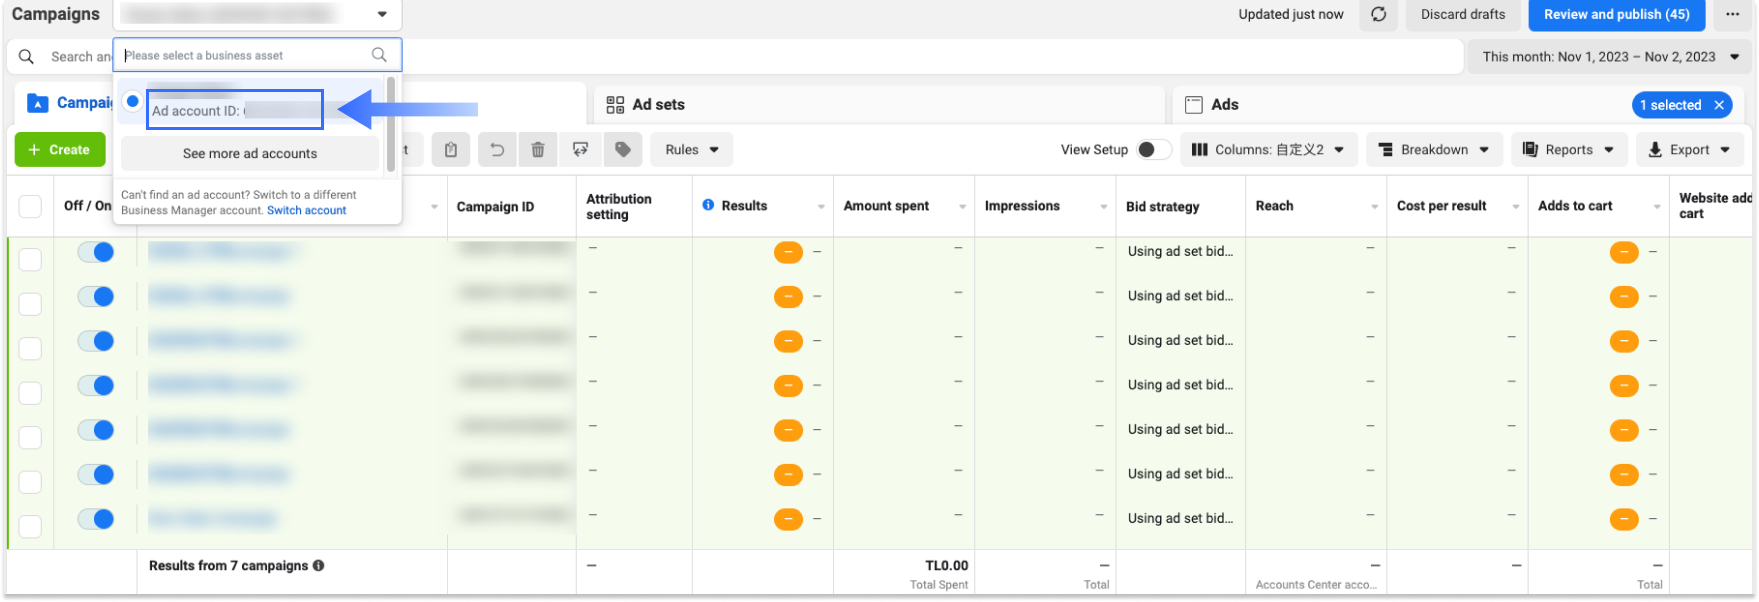The width and height of the screenshot is (1759, 602).
Task: Click the tag label icon
Action: click(x=623, y=150)
